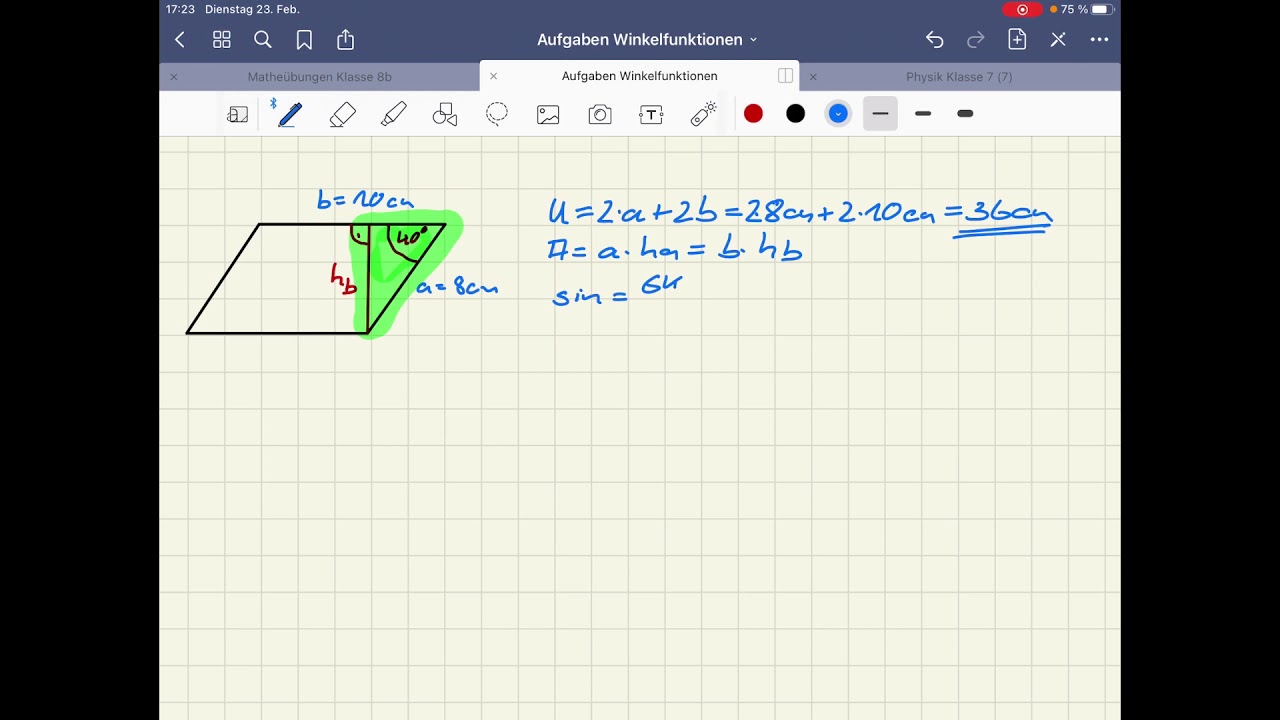Pick the thinnest stroke width

pyautogui.click(x=880, y=114)
